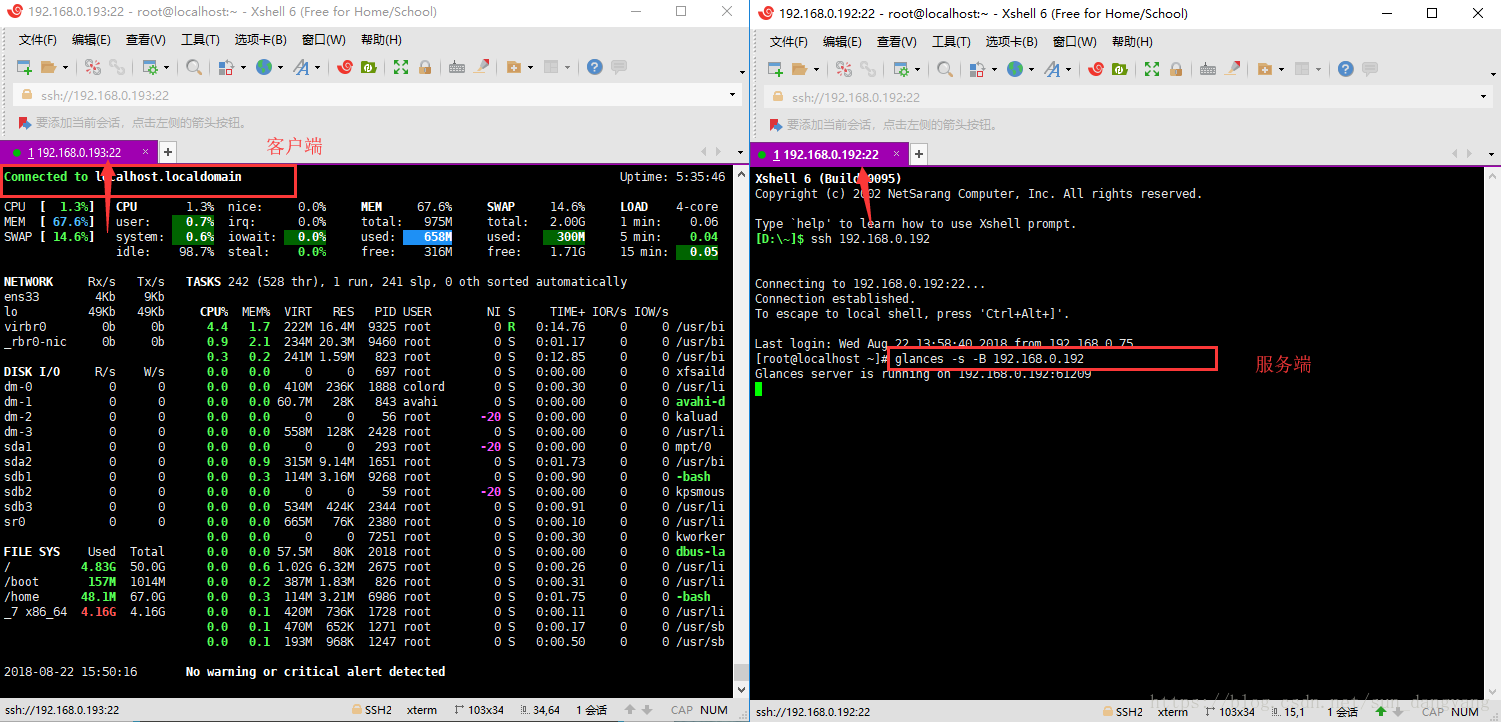The width and height of the screenshot is (1501, 722).
Task: Click 'No warning or critical alert detected' text
Action: point(316,671)
